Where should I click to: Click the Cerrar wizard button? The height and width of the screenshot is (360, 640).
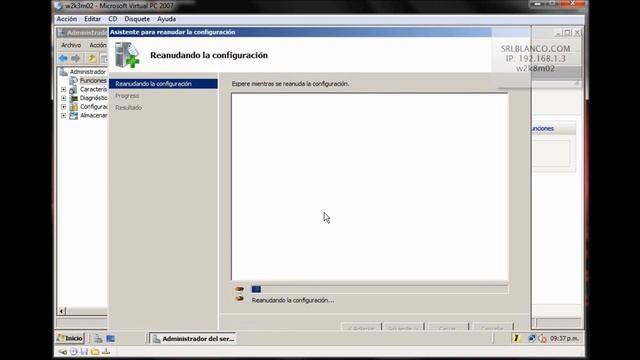[448, 327]
